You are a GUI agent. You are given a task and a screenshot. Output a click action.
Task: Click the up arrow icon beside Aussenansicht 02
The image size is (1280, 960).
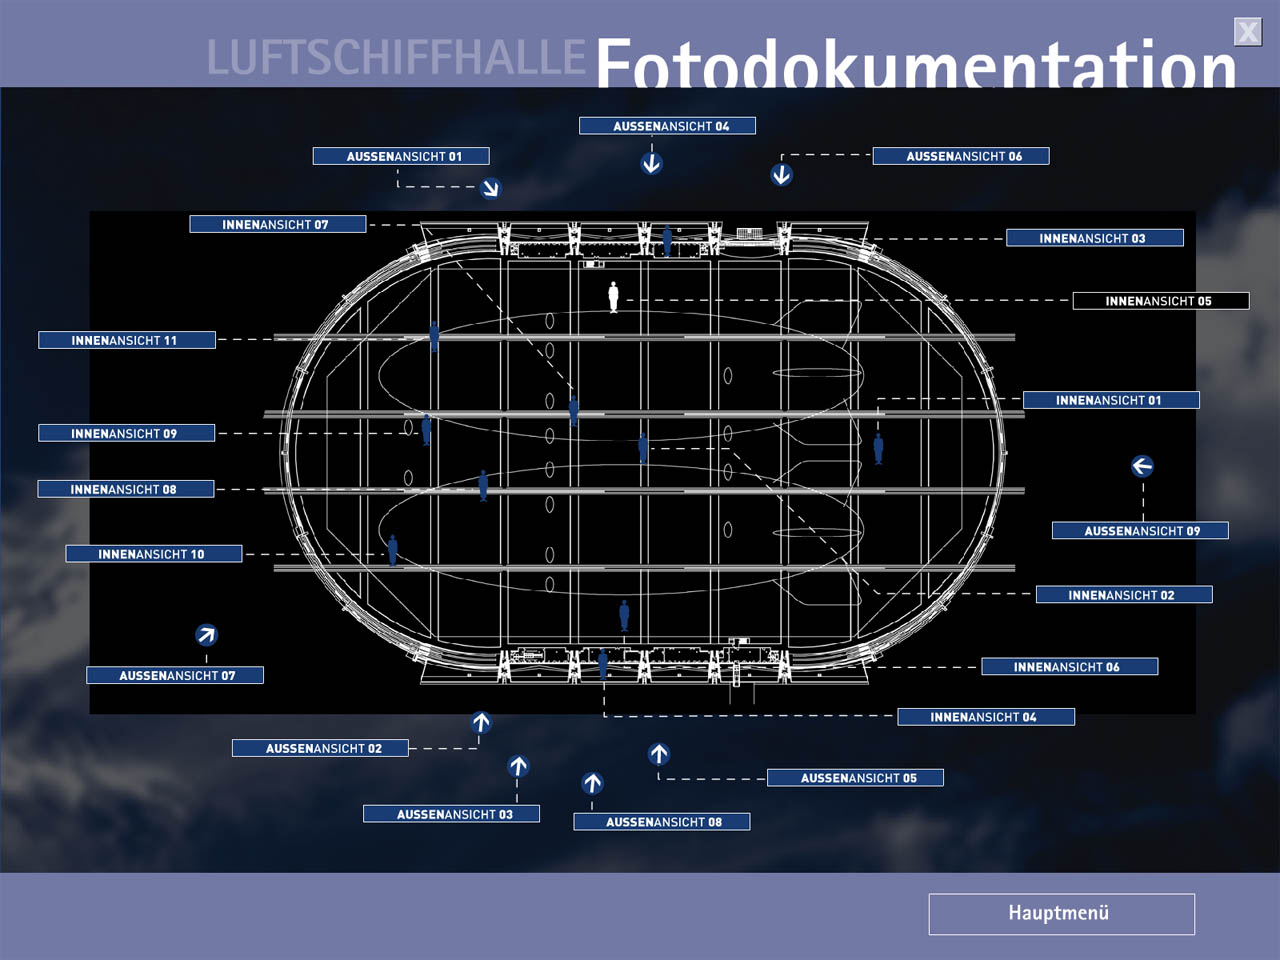[x=481, y=722]
